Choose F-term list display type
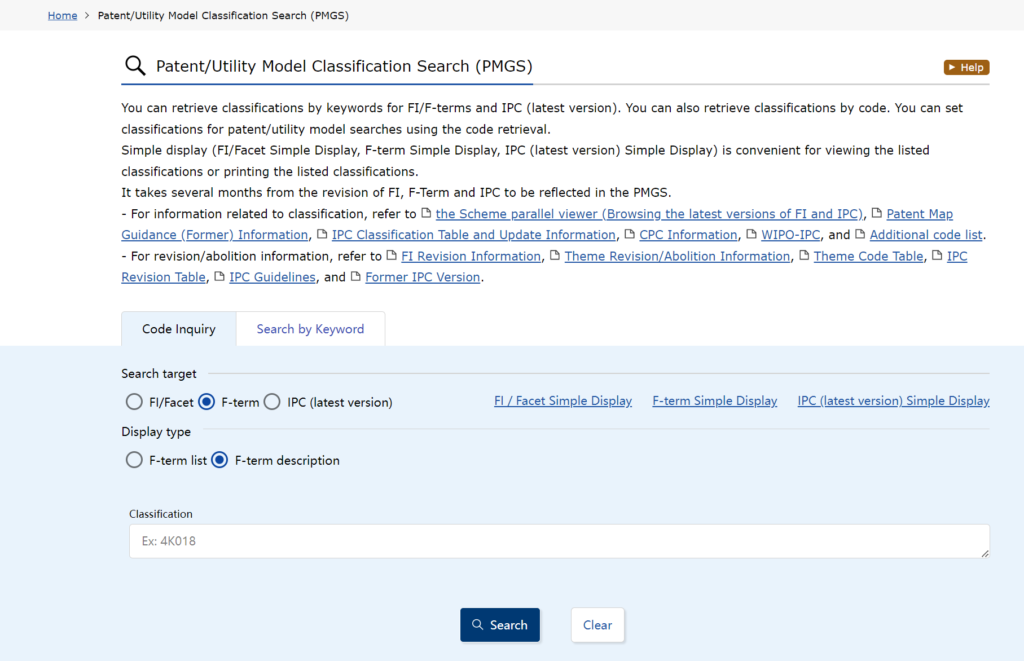The image size is (1024, 661). (x=134, y=460)
